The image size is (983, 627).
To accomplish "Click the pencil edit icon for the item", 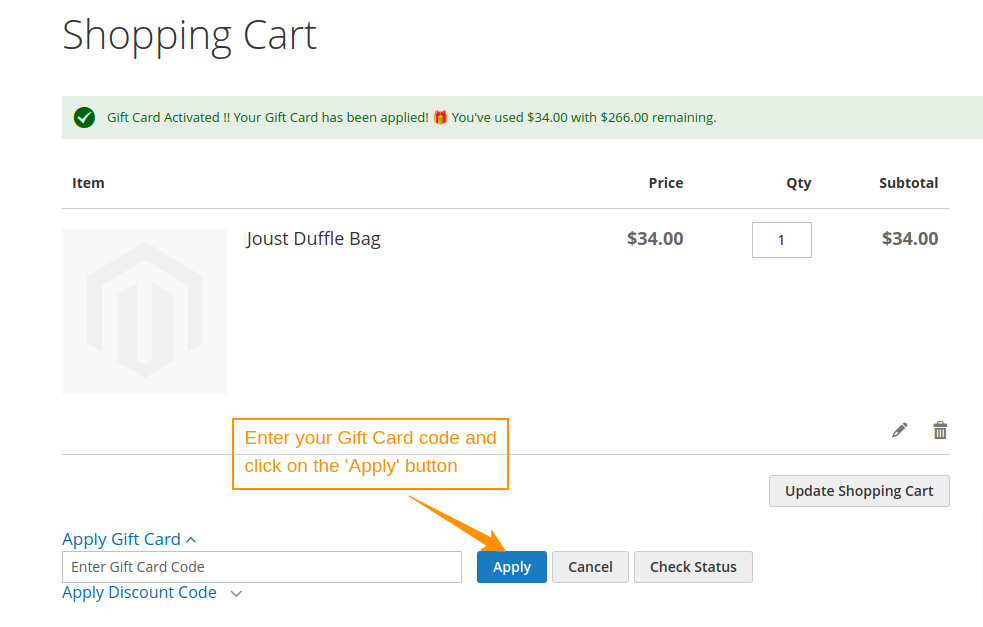I will 900,430.
